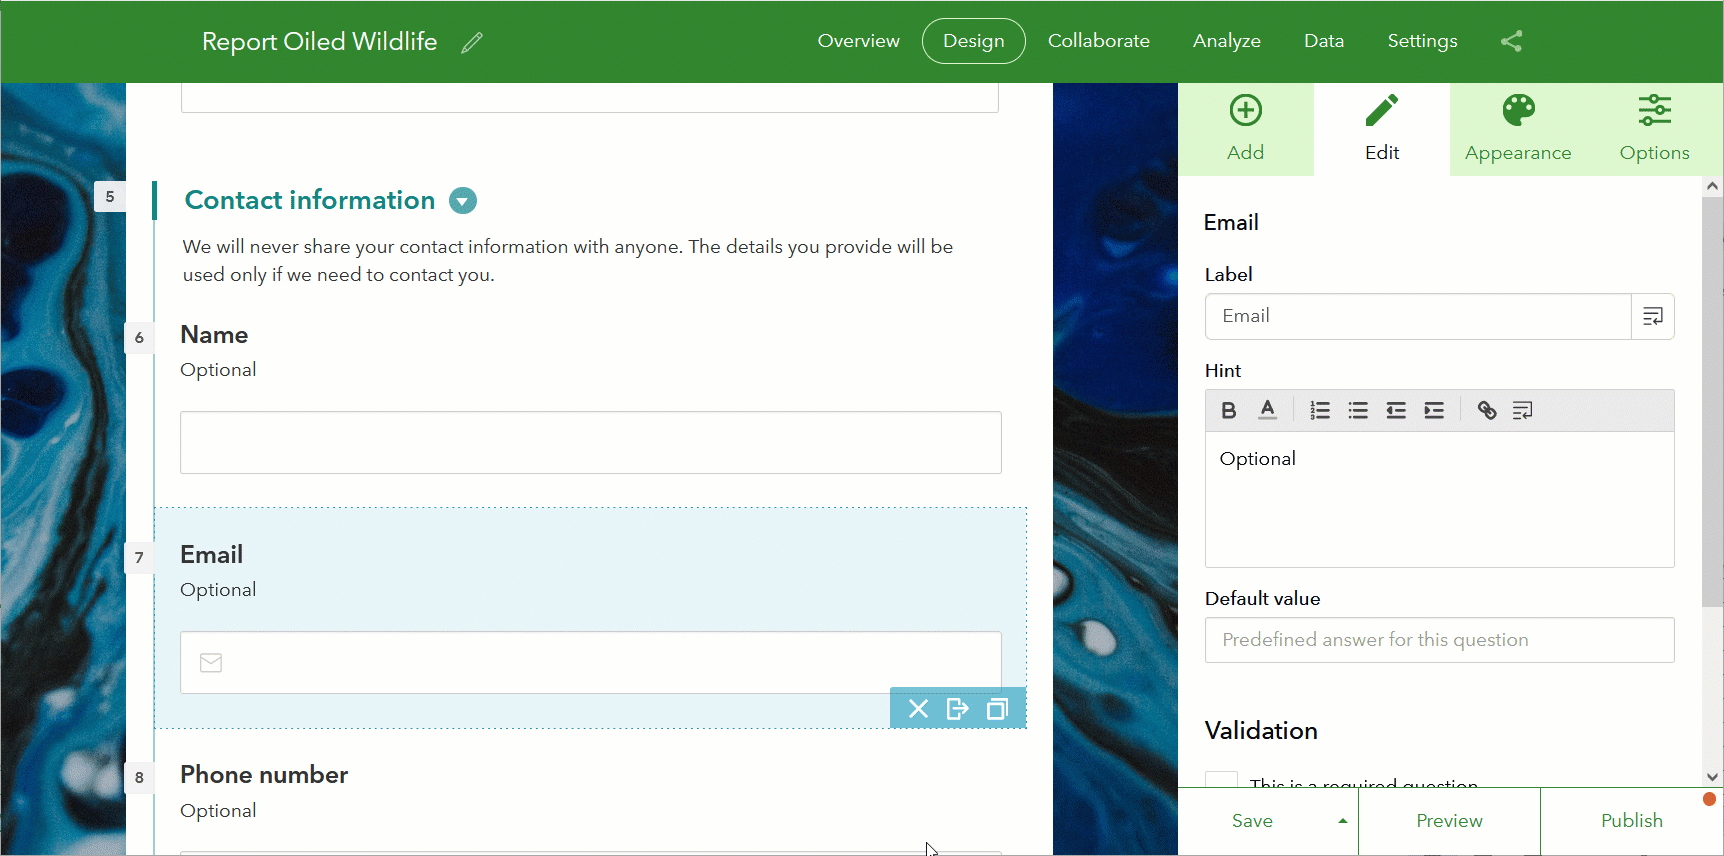Decrease indent in Hint editor
1724x856 pixels.
[1396, 410]
